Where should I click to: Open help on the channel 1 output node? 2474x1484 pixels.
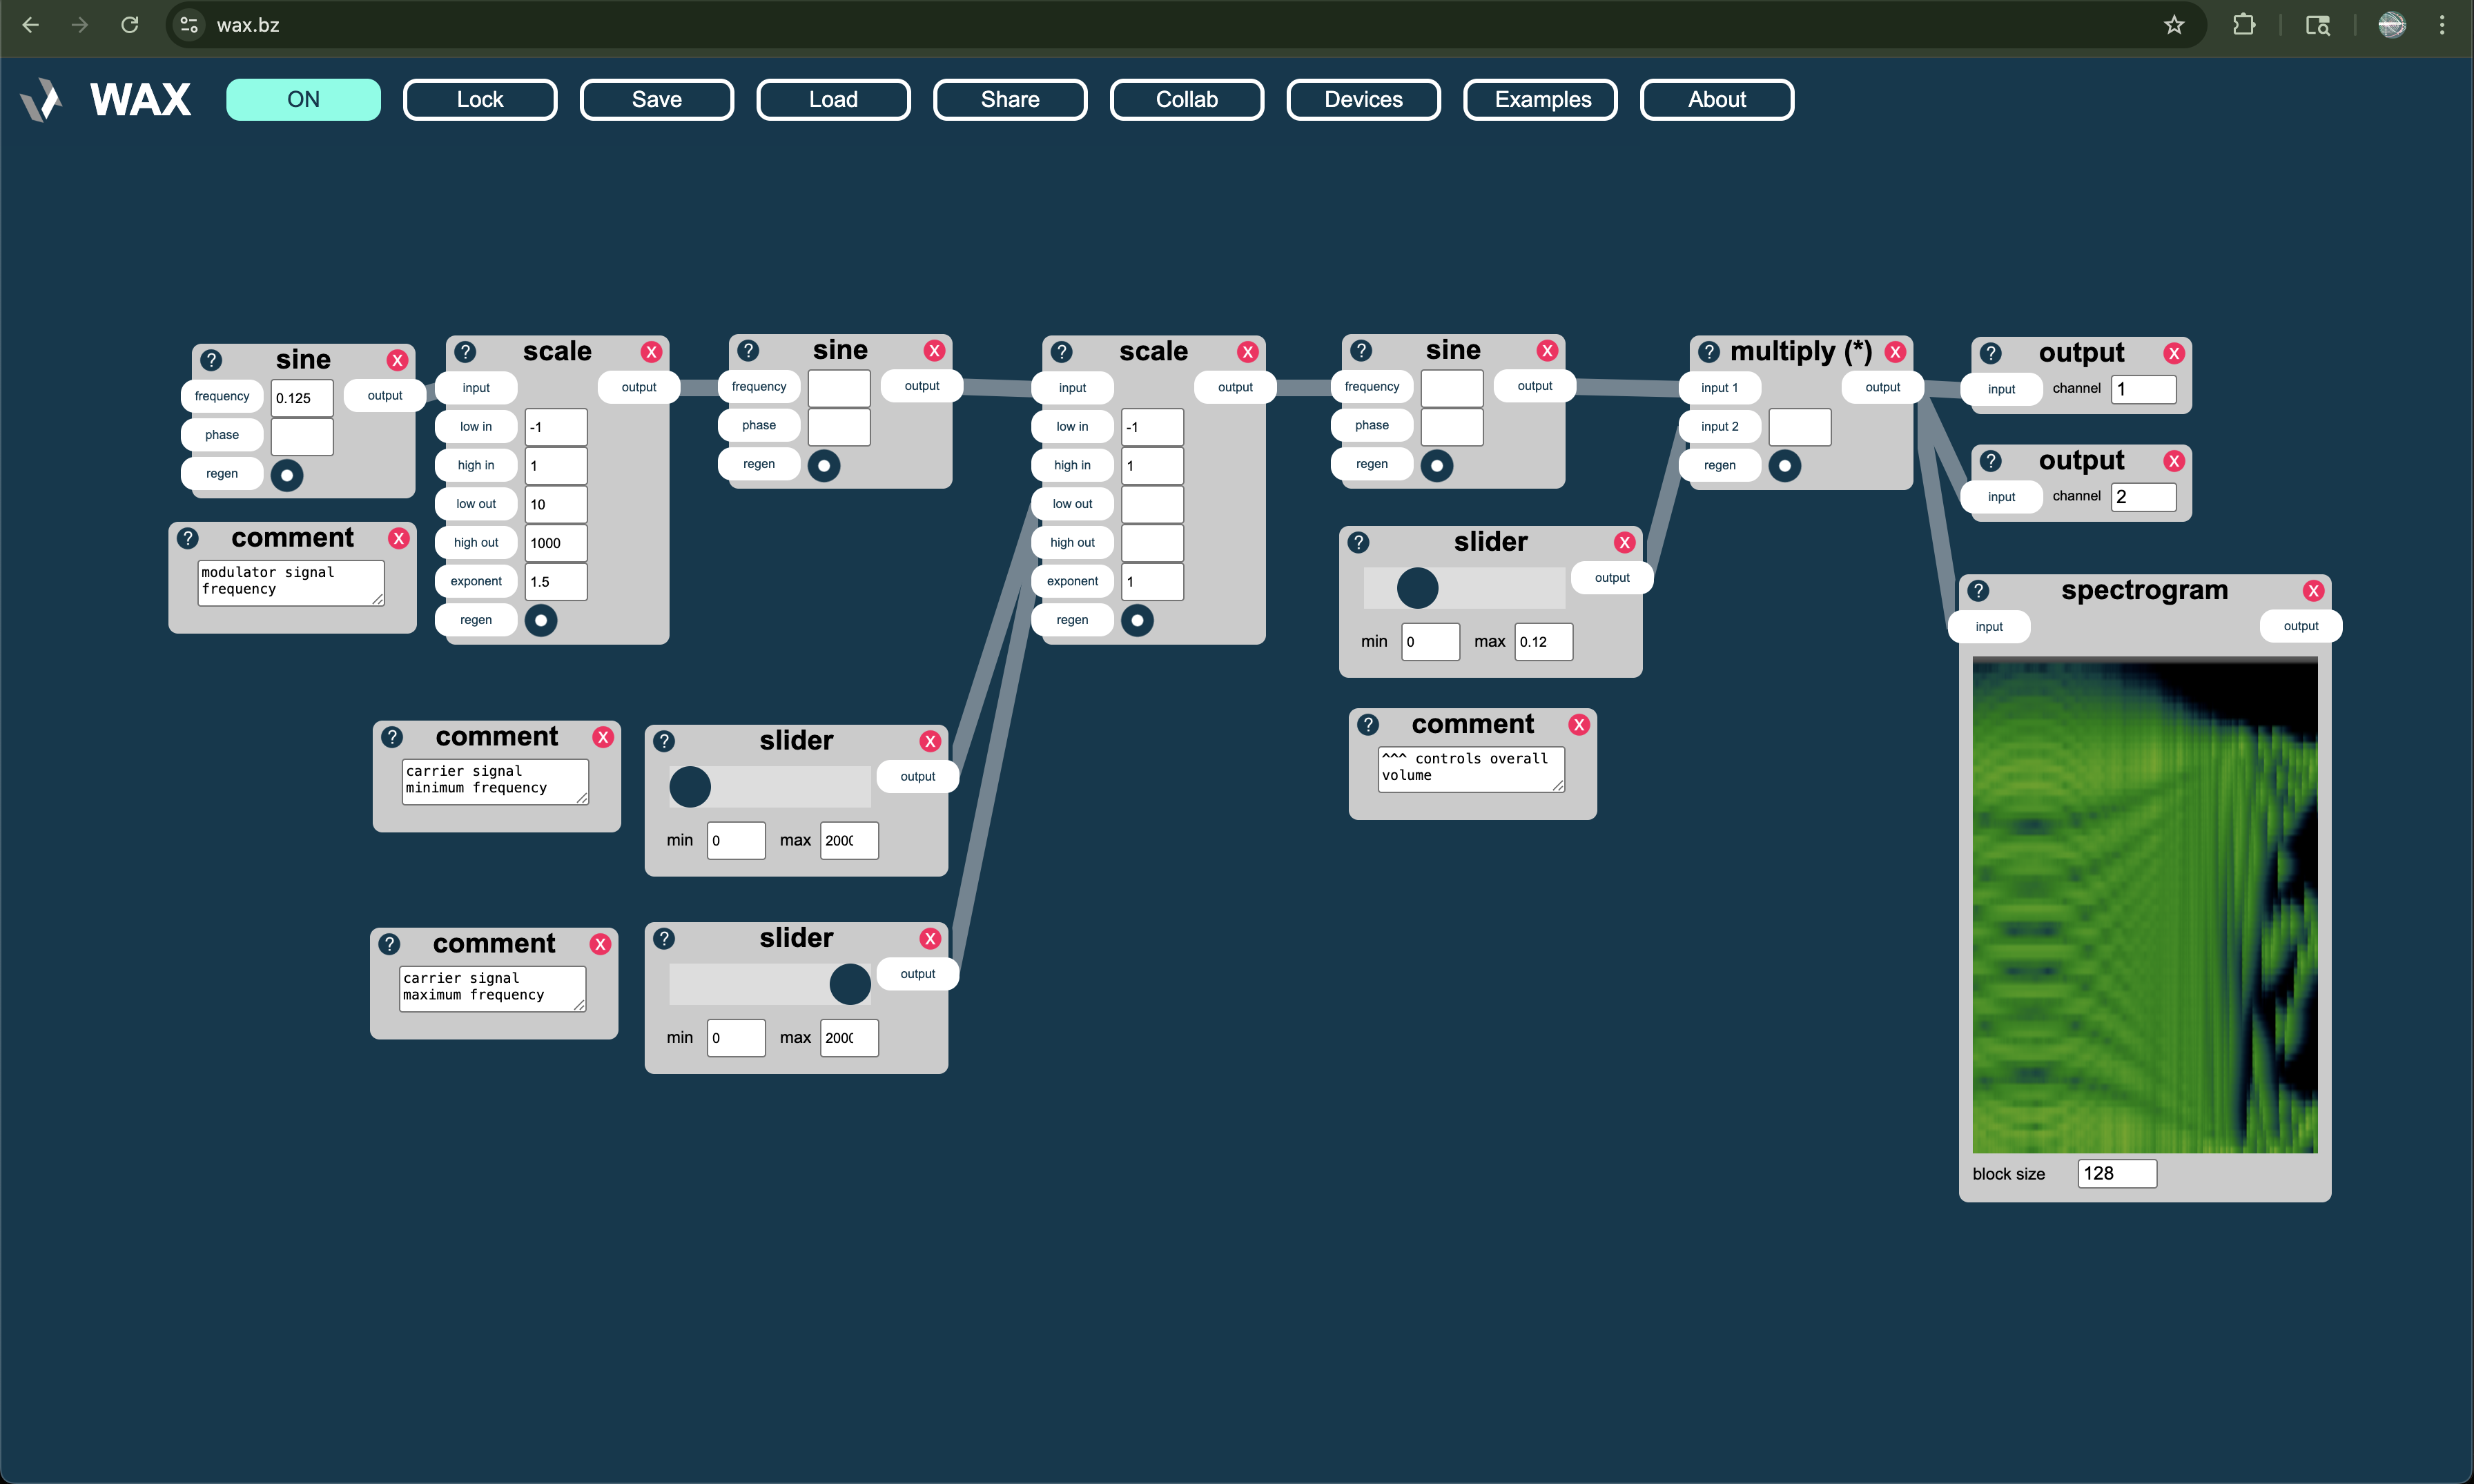[1991, 352]
